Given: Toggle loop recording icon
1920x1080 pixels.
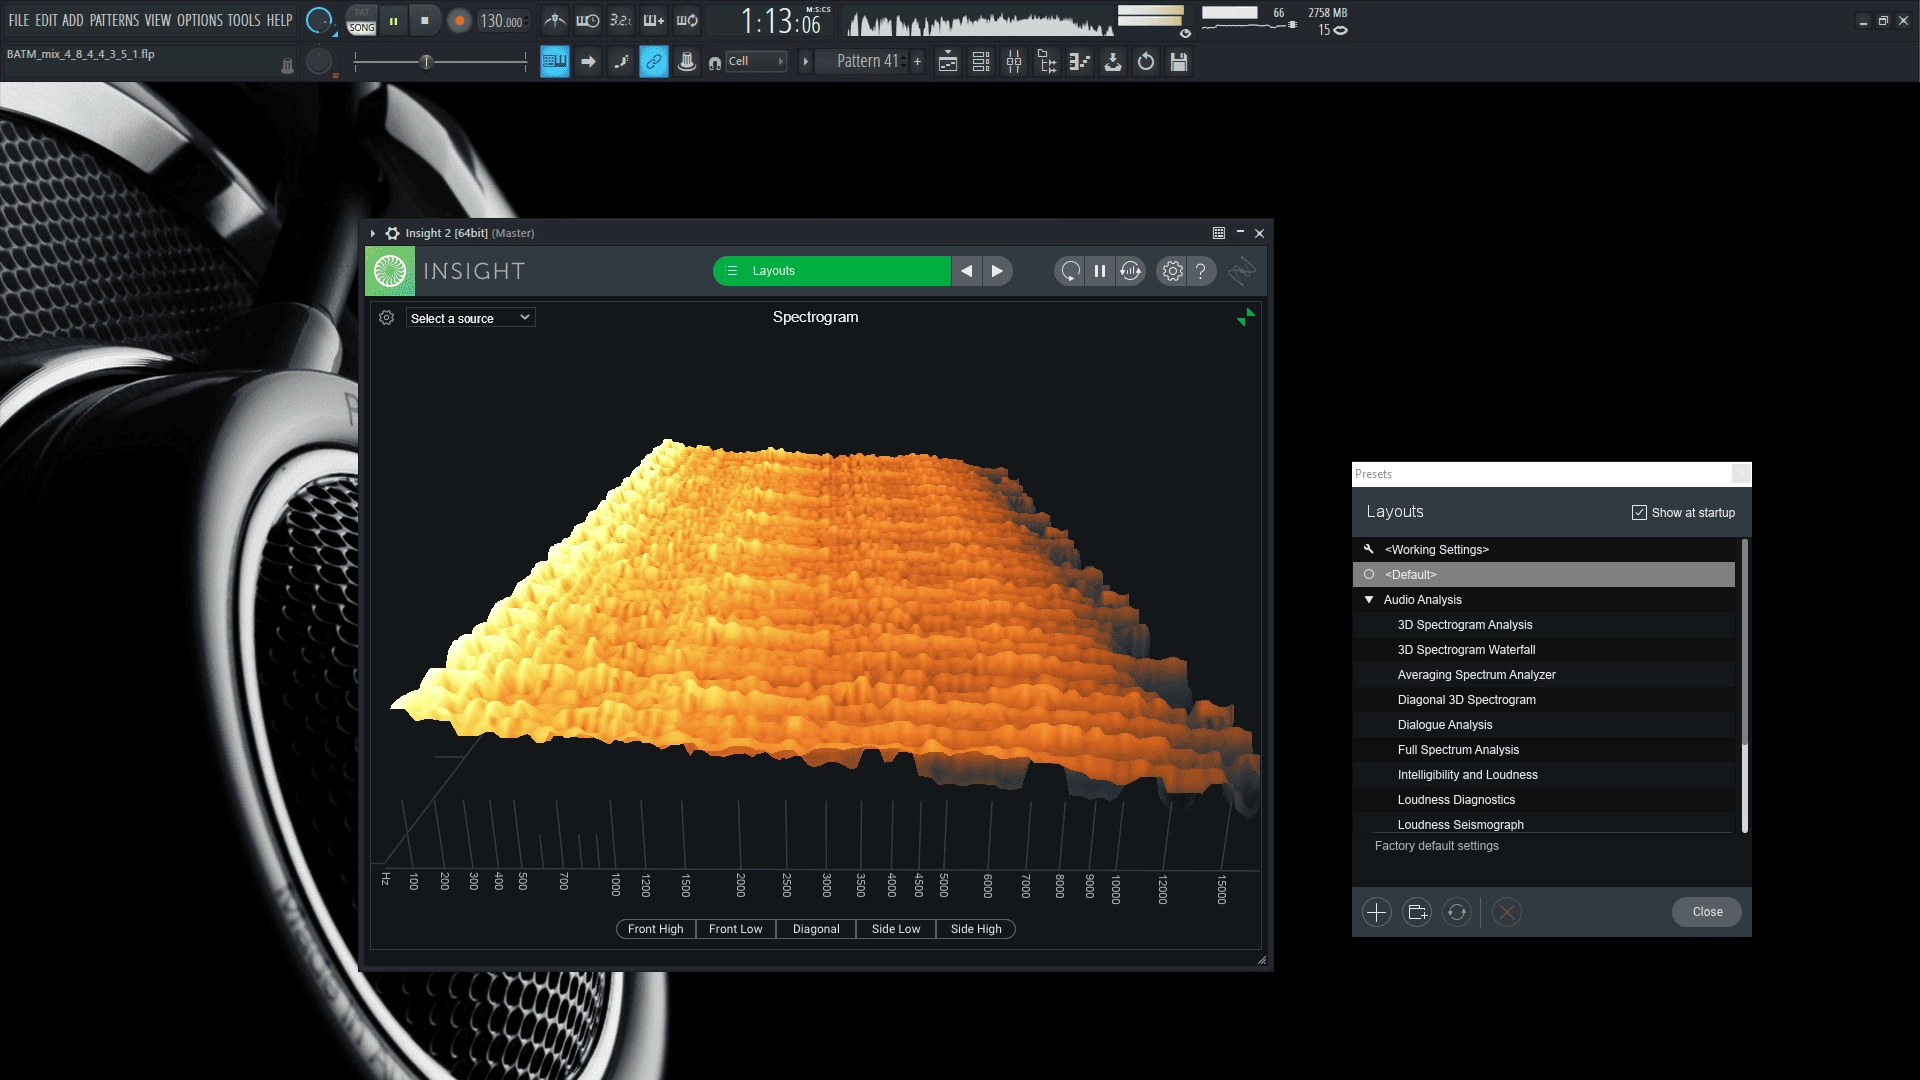Looking at the screenshot, I should pos(687,20).
